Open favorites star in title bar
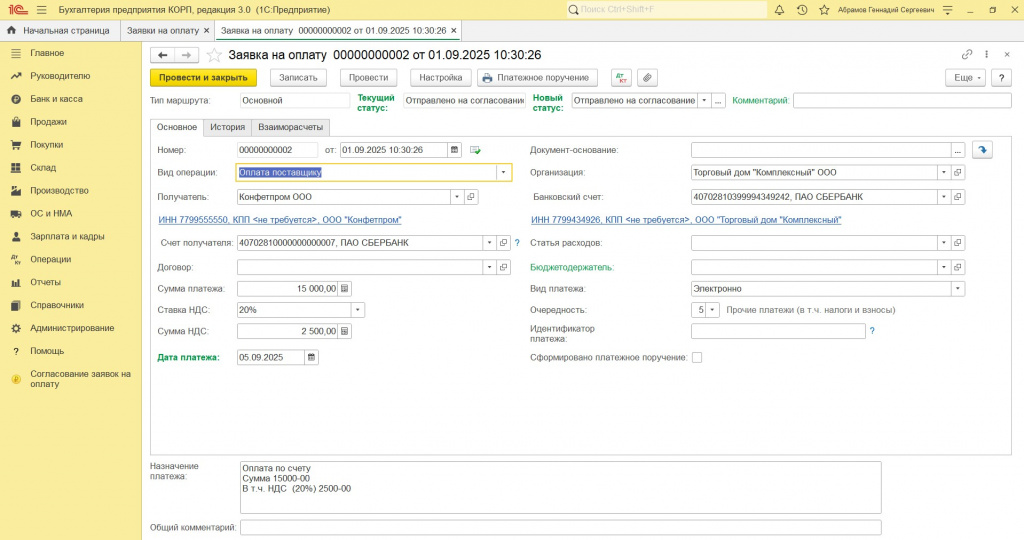Screen dimensions: 1024x540 pyautogui.click(x=824, y=10)
